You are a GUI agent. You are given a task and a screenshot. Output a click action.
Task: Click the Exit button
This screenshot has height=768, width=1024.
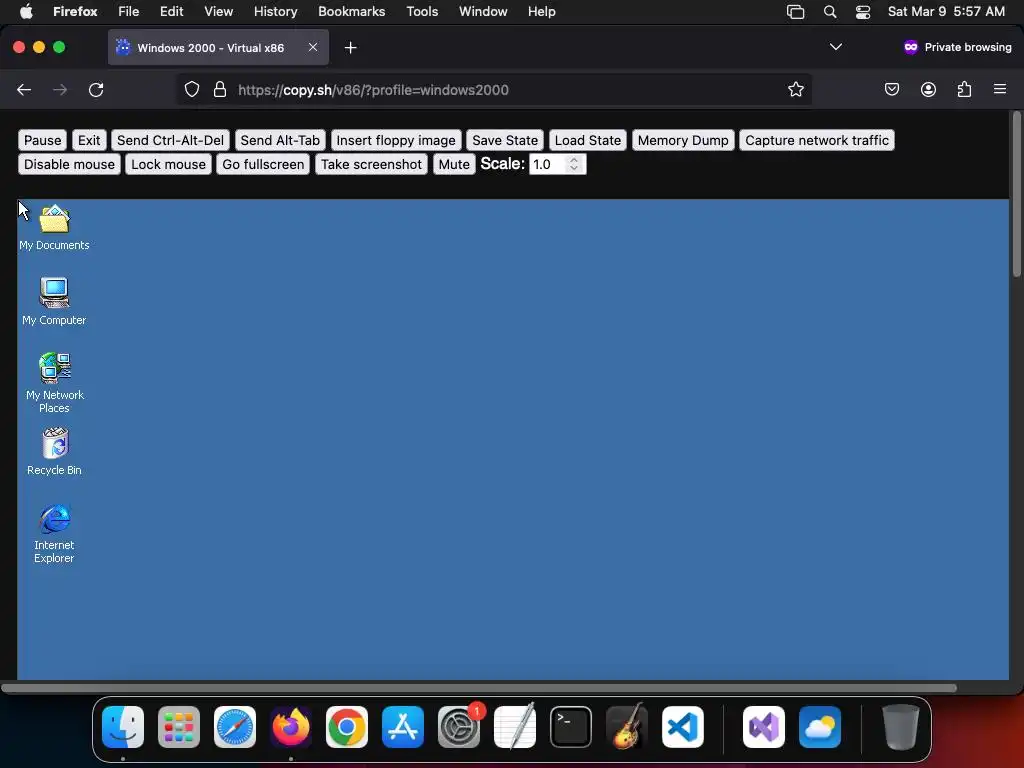pos(89,140)
